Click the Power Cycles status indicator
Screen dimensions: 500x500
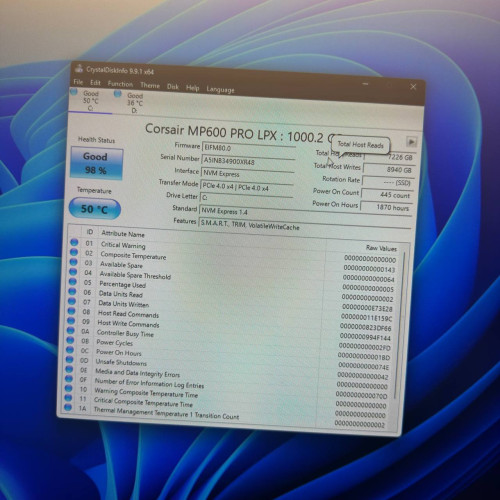70,340
